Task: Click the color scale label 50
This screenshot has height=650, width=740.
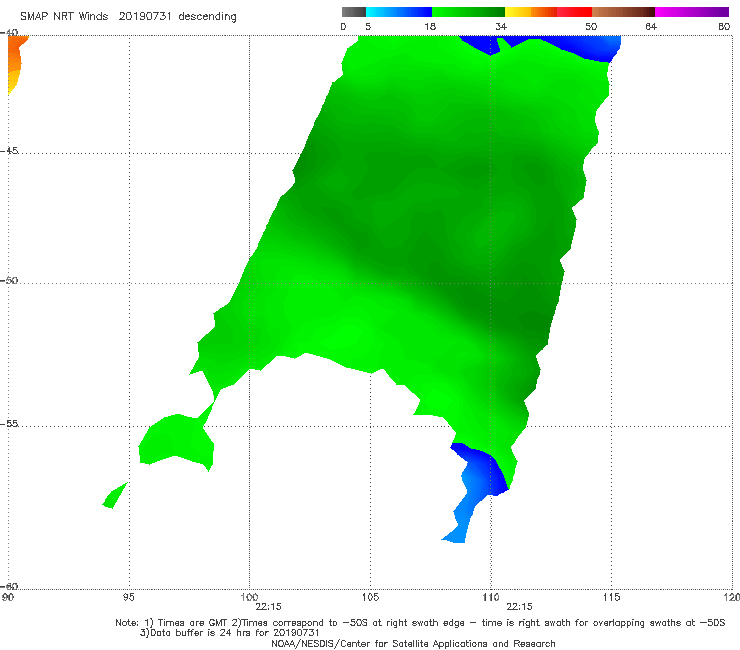Action: (x=591, y=26)
